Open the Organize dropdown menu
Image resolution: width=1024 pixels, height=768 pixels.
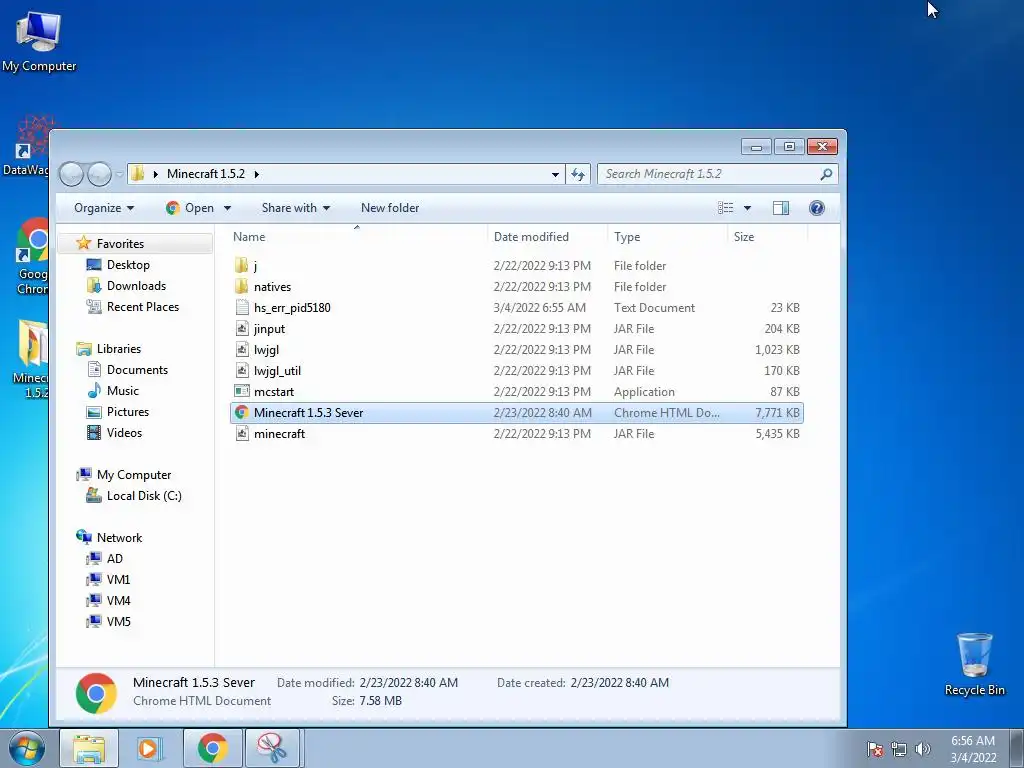pos(104,208)
